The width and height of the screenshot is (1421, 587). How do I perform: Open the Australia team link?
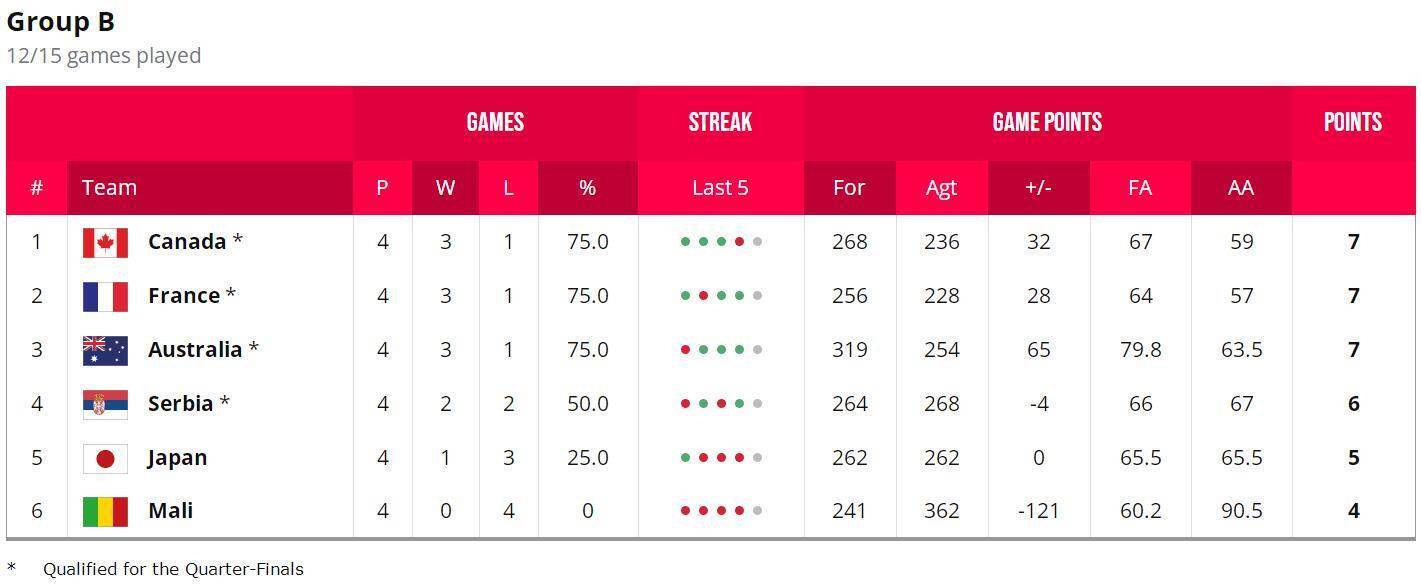pyautogui.click(x=195, y=350)
